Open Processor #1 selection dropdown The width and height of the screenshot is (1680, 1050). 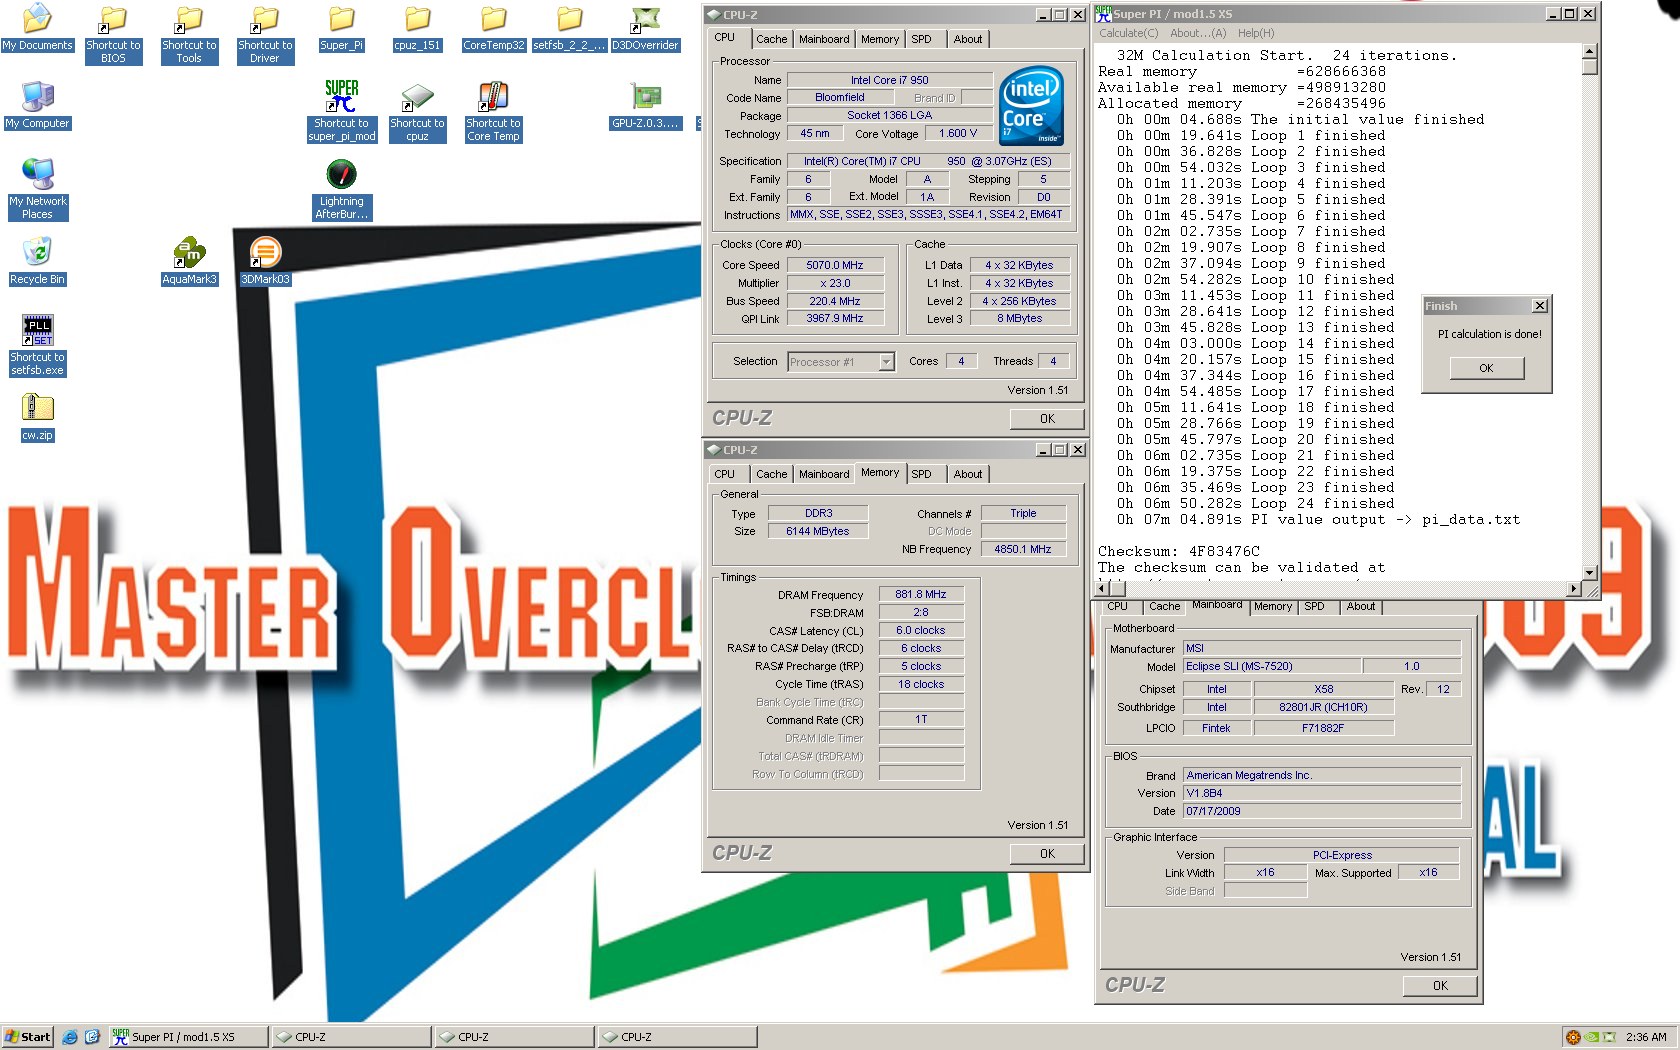(841, 362)
